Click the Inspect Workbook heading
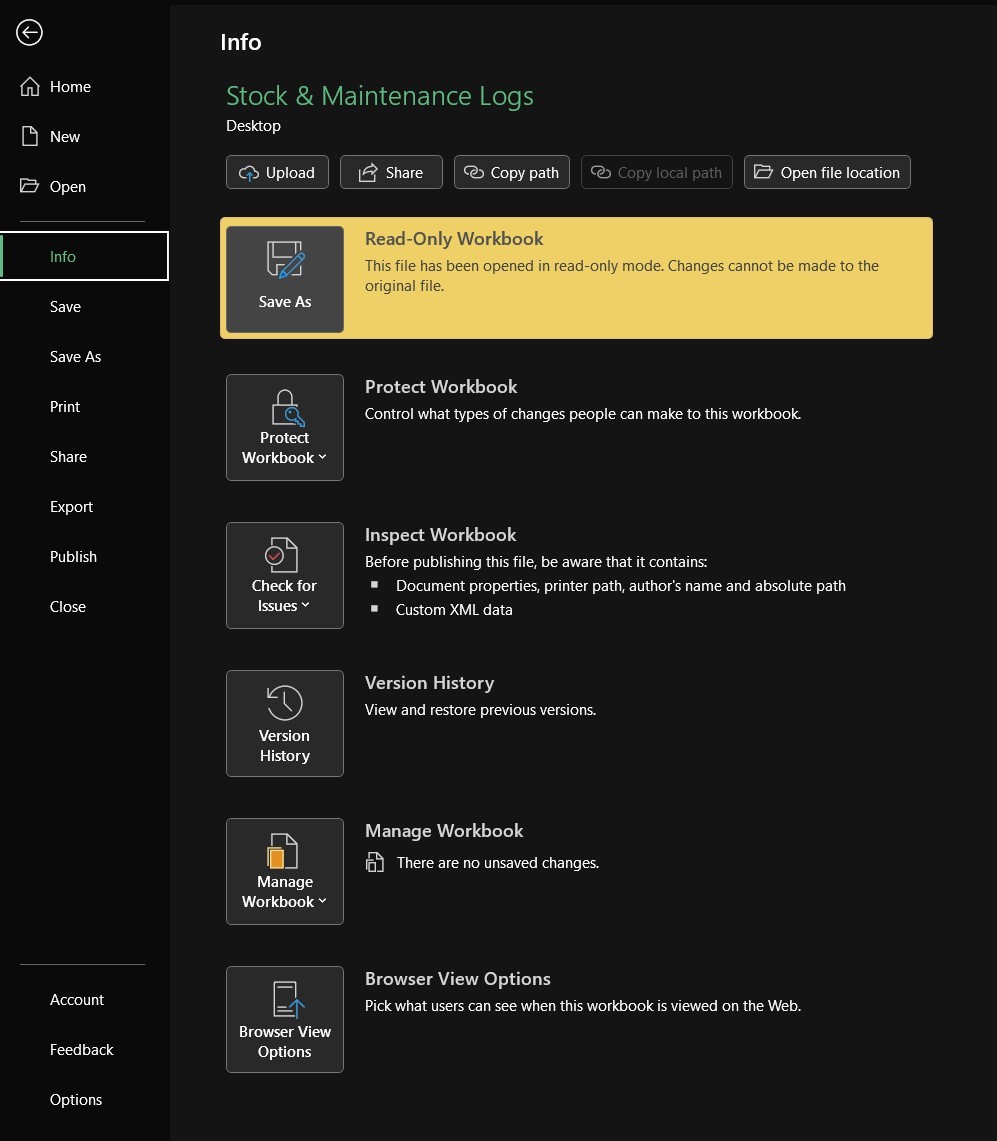 (440, 535)
